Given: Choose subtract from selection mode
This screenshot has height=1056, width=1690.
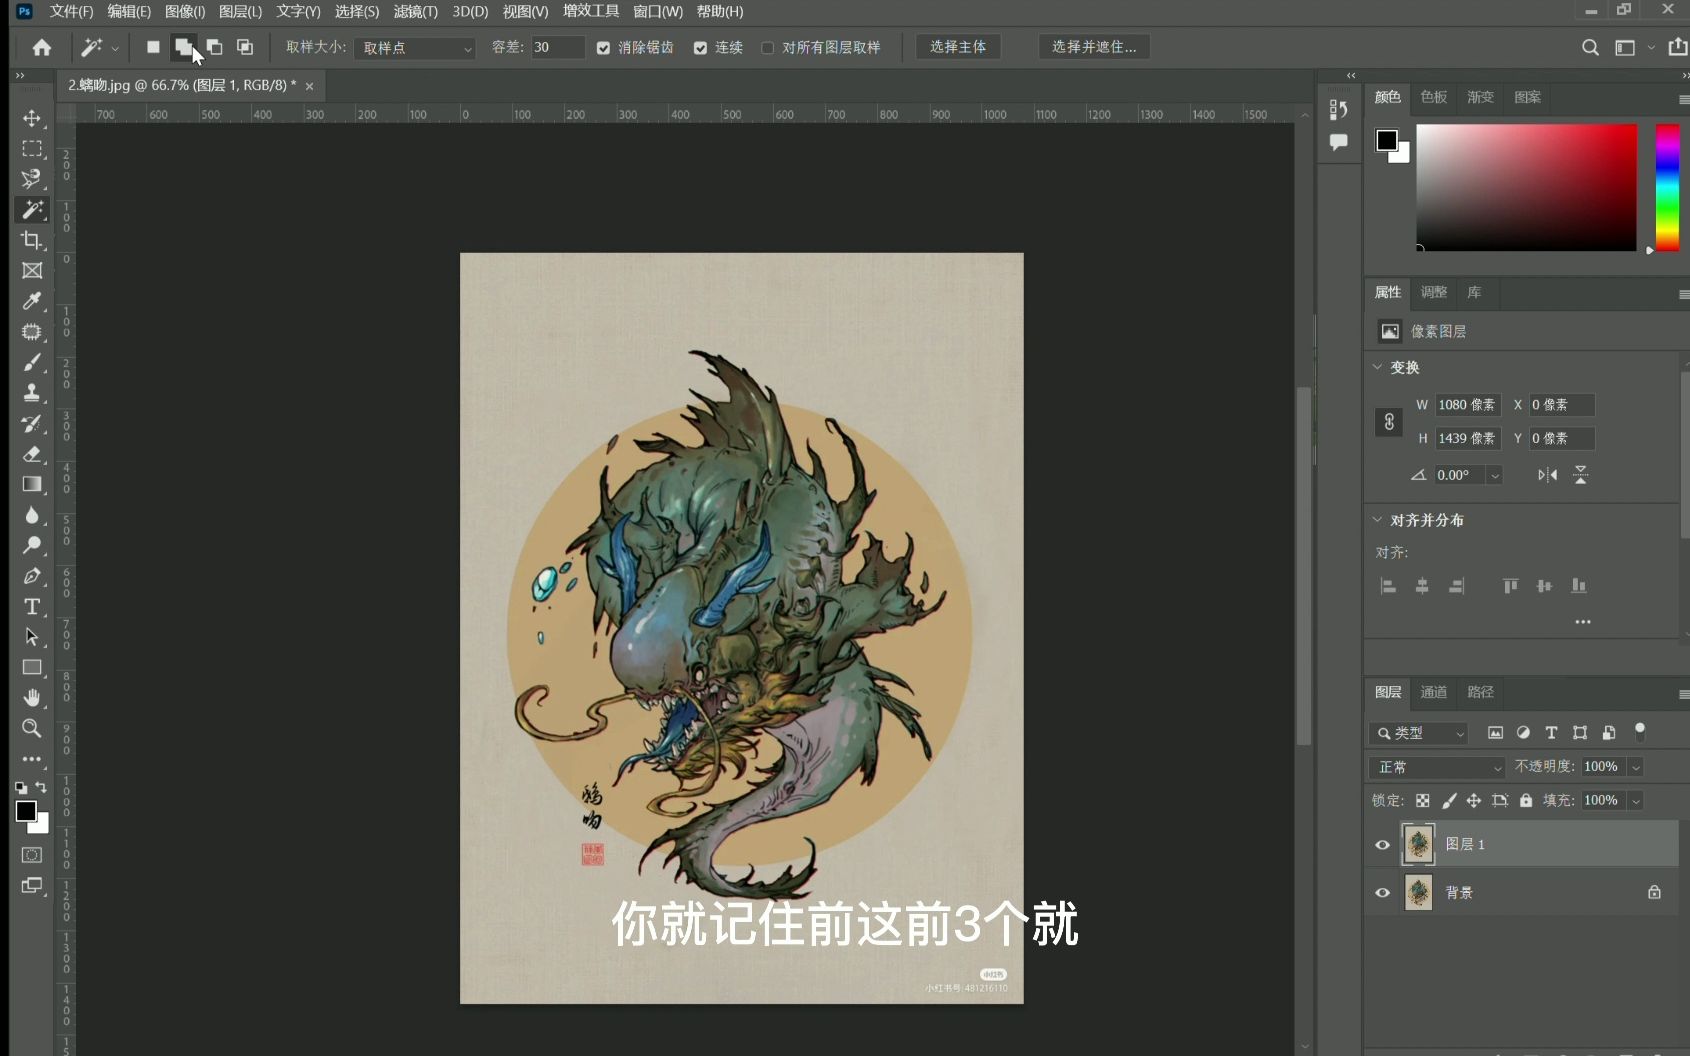Looking at the screenshot, I should tap(214, 47).
